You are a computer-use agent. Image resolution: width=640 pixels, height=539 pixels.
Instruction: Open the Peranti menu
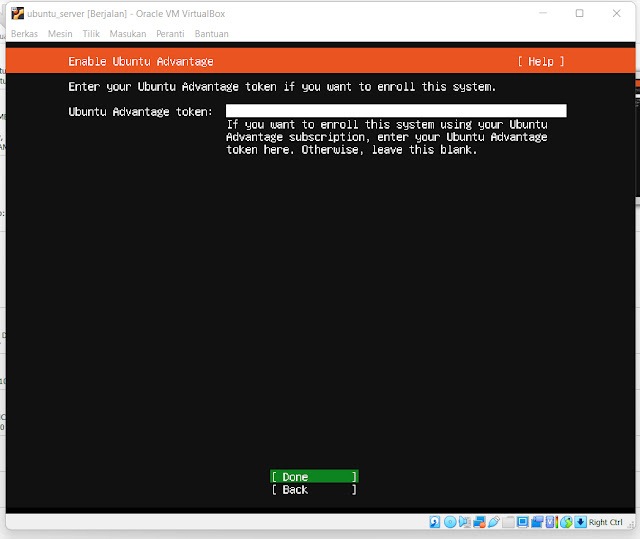click(170, 34)
